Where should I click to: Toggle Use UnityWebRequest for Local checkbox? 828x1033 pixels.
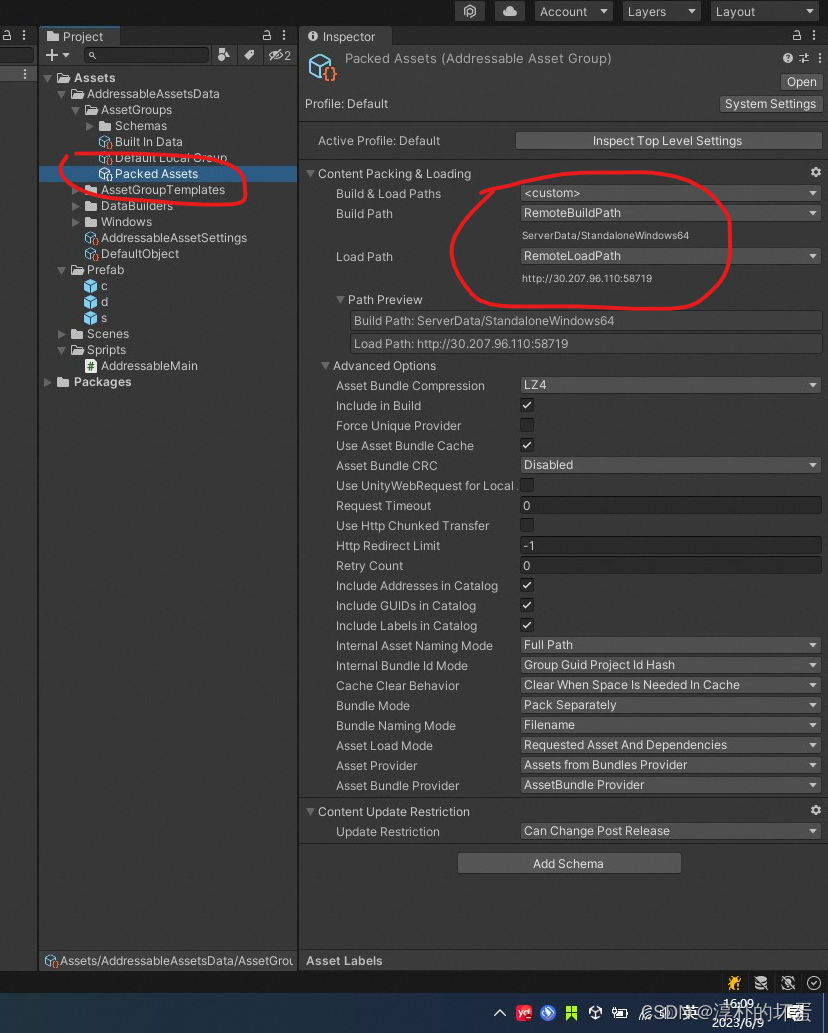[527, 485]
